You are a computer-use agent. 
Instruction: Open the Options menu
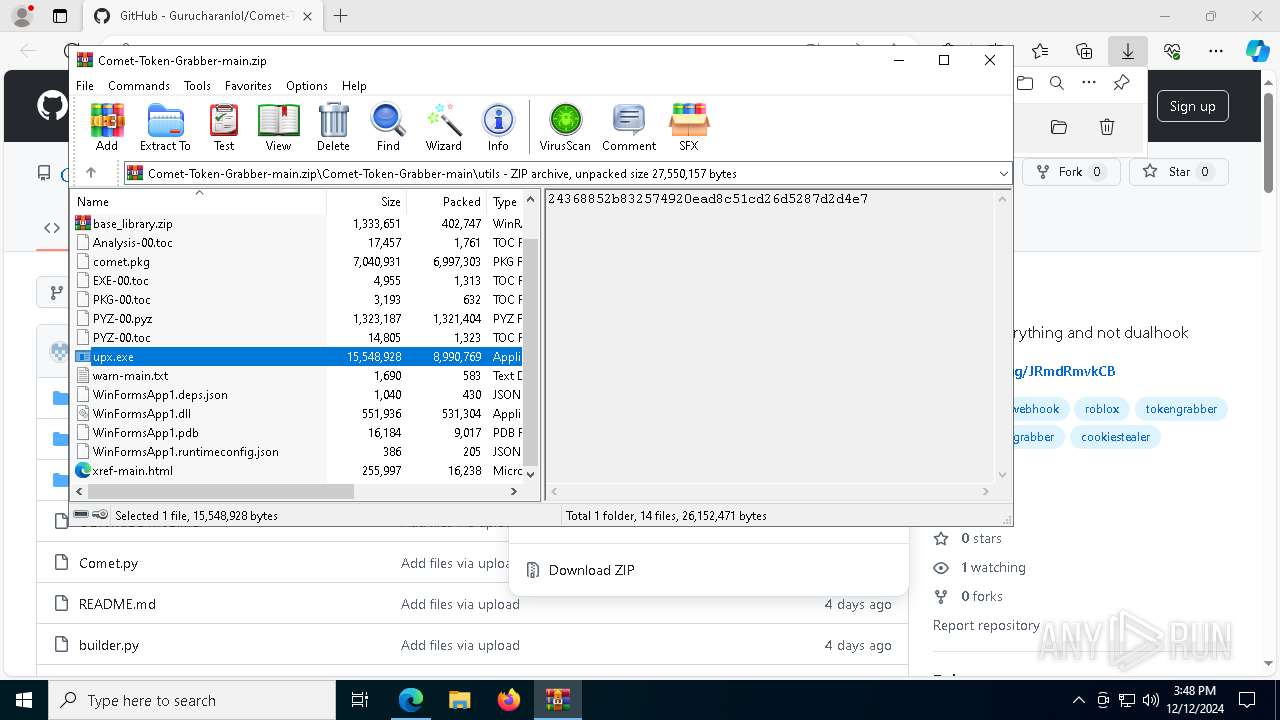tap(307, 86)
